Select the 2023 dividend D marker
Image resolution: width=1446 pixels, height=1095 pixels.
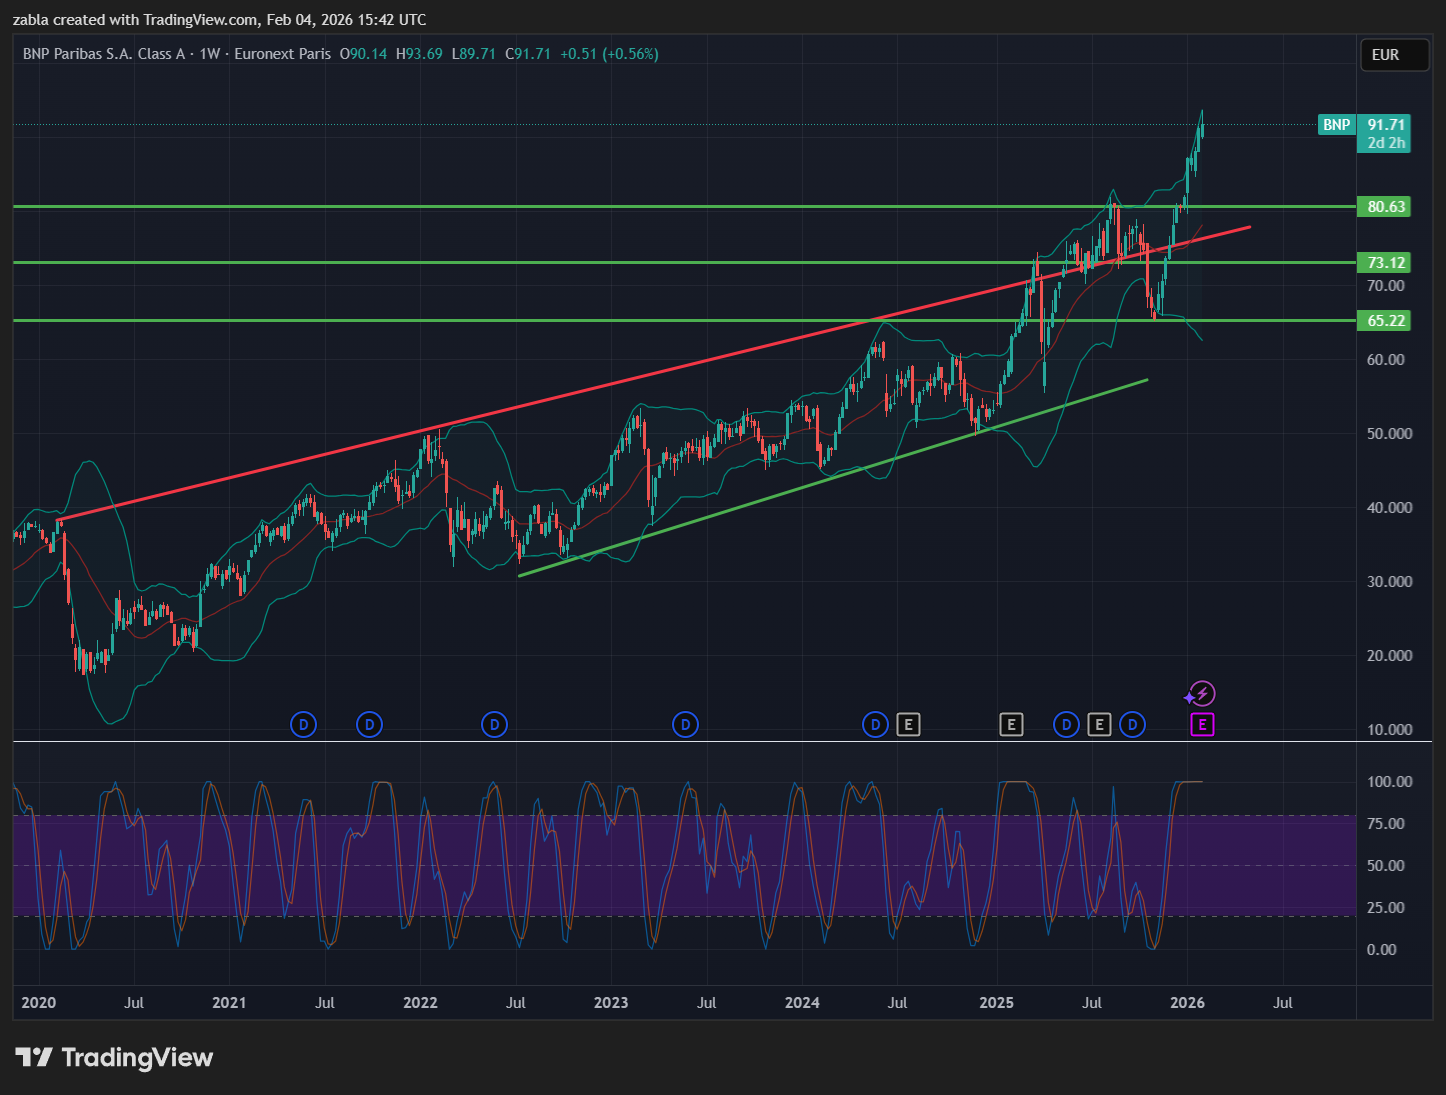[x=685, y=724]
